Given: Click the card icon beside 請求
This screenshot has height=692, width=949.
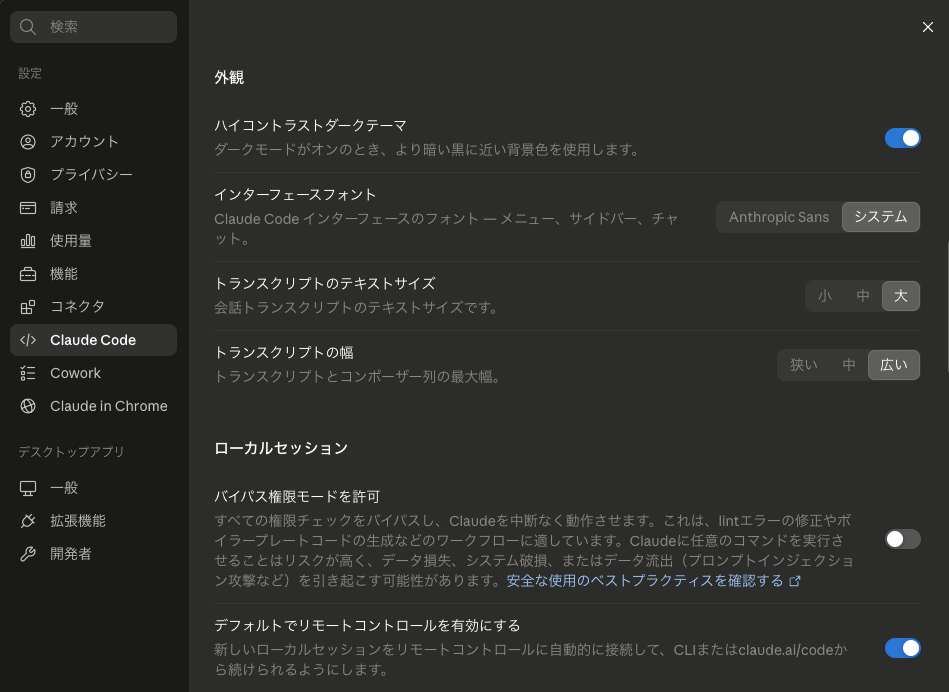Looking at the screenshot, I should tap(28, 208).
